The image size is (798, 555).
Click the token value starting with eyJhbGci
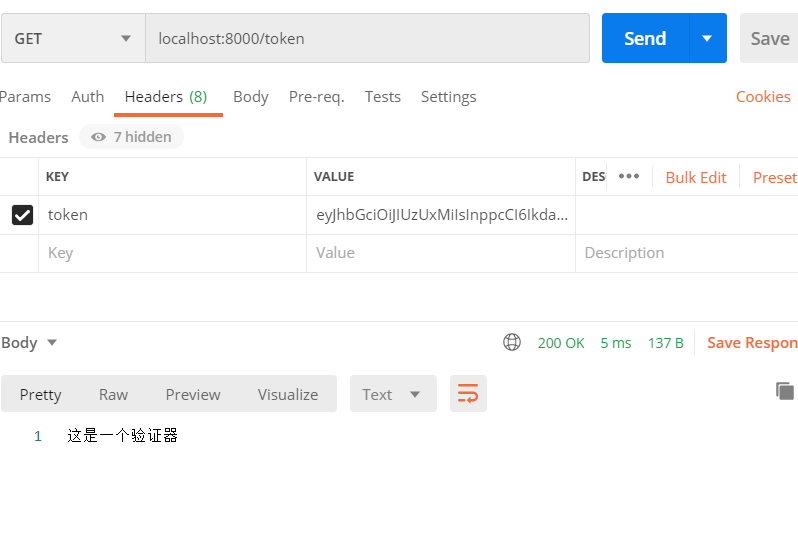point(442,215)
